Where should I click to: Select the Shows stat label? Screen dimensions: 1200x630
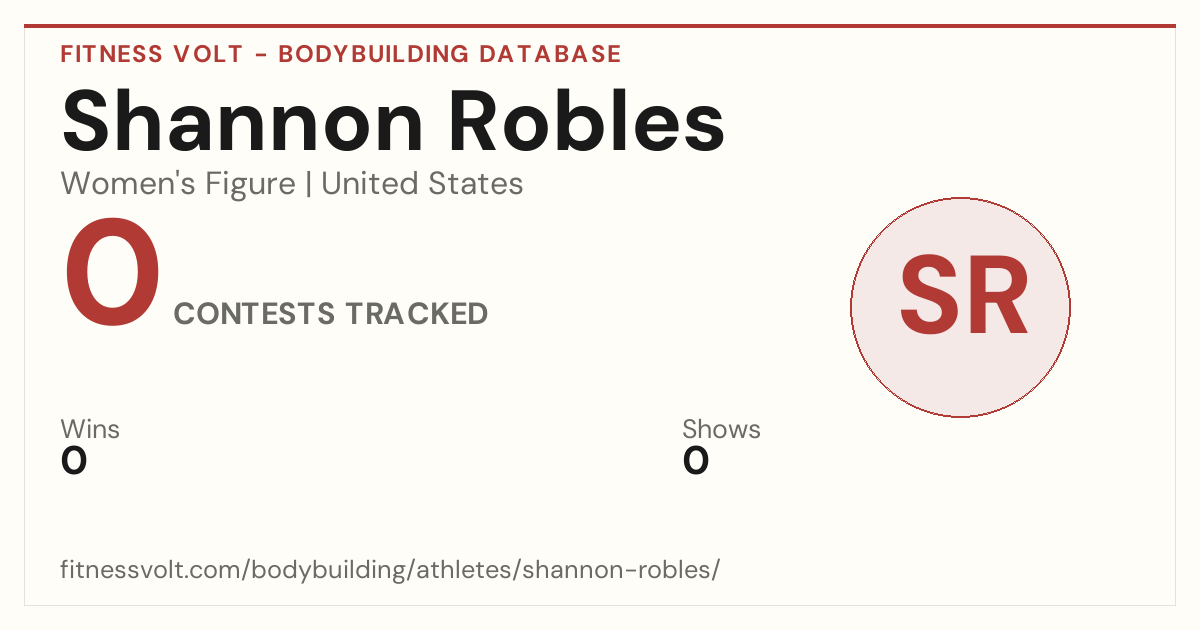point(721,429)
